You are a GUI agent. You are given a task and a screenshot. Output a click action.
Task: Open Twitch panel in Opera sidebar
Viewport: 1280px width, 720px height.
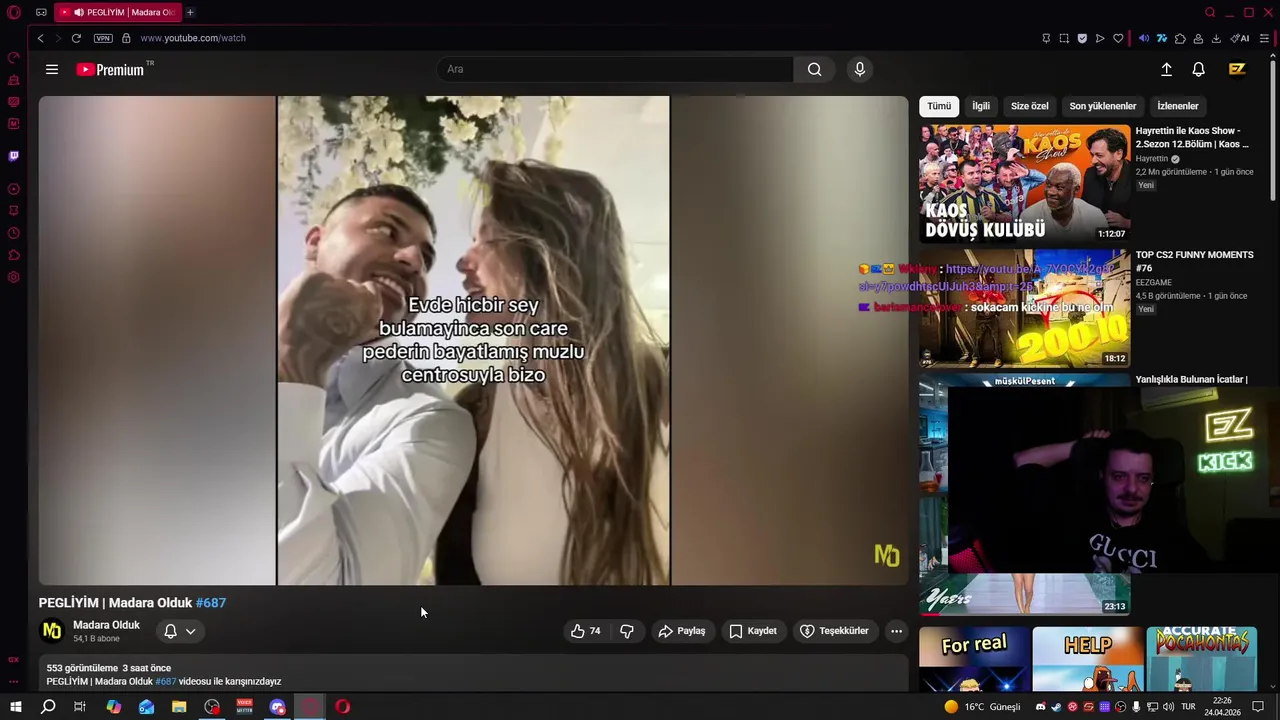click(13, 156)
